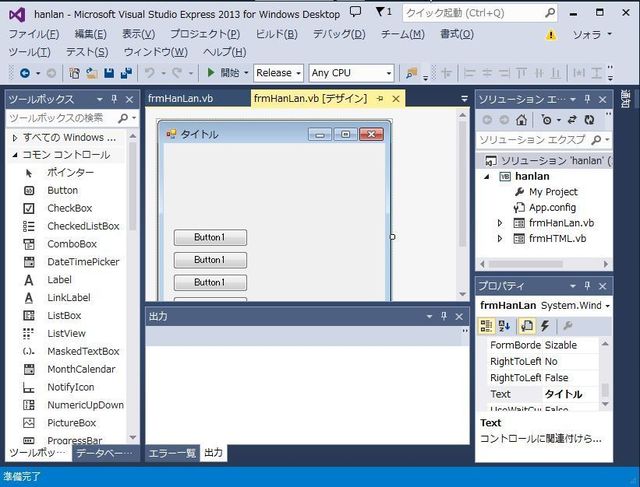Open the ソォラ account menu
This screenshot has height=487, width=640.
pyautogui.click(x=592, y=34)
